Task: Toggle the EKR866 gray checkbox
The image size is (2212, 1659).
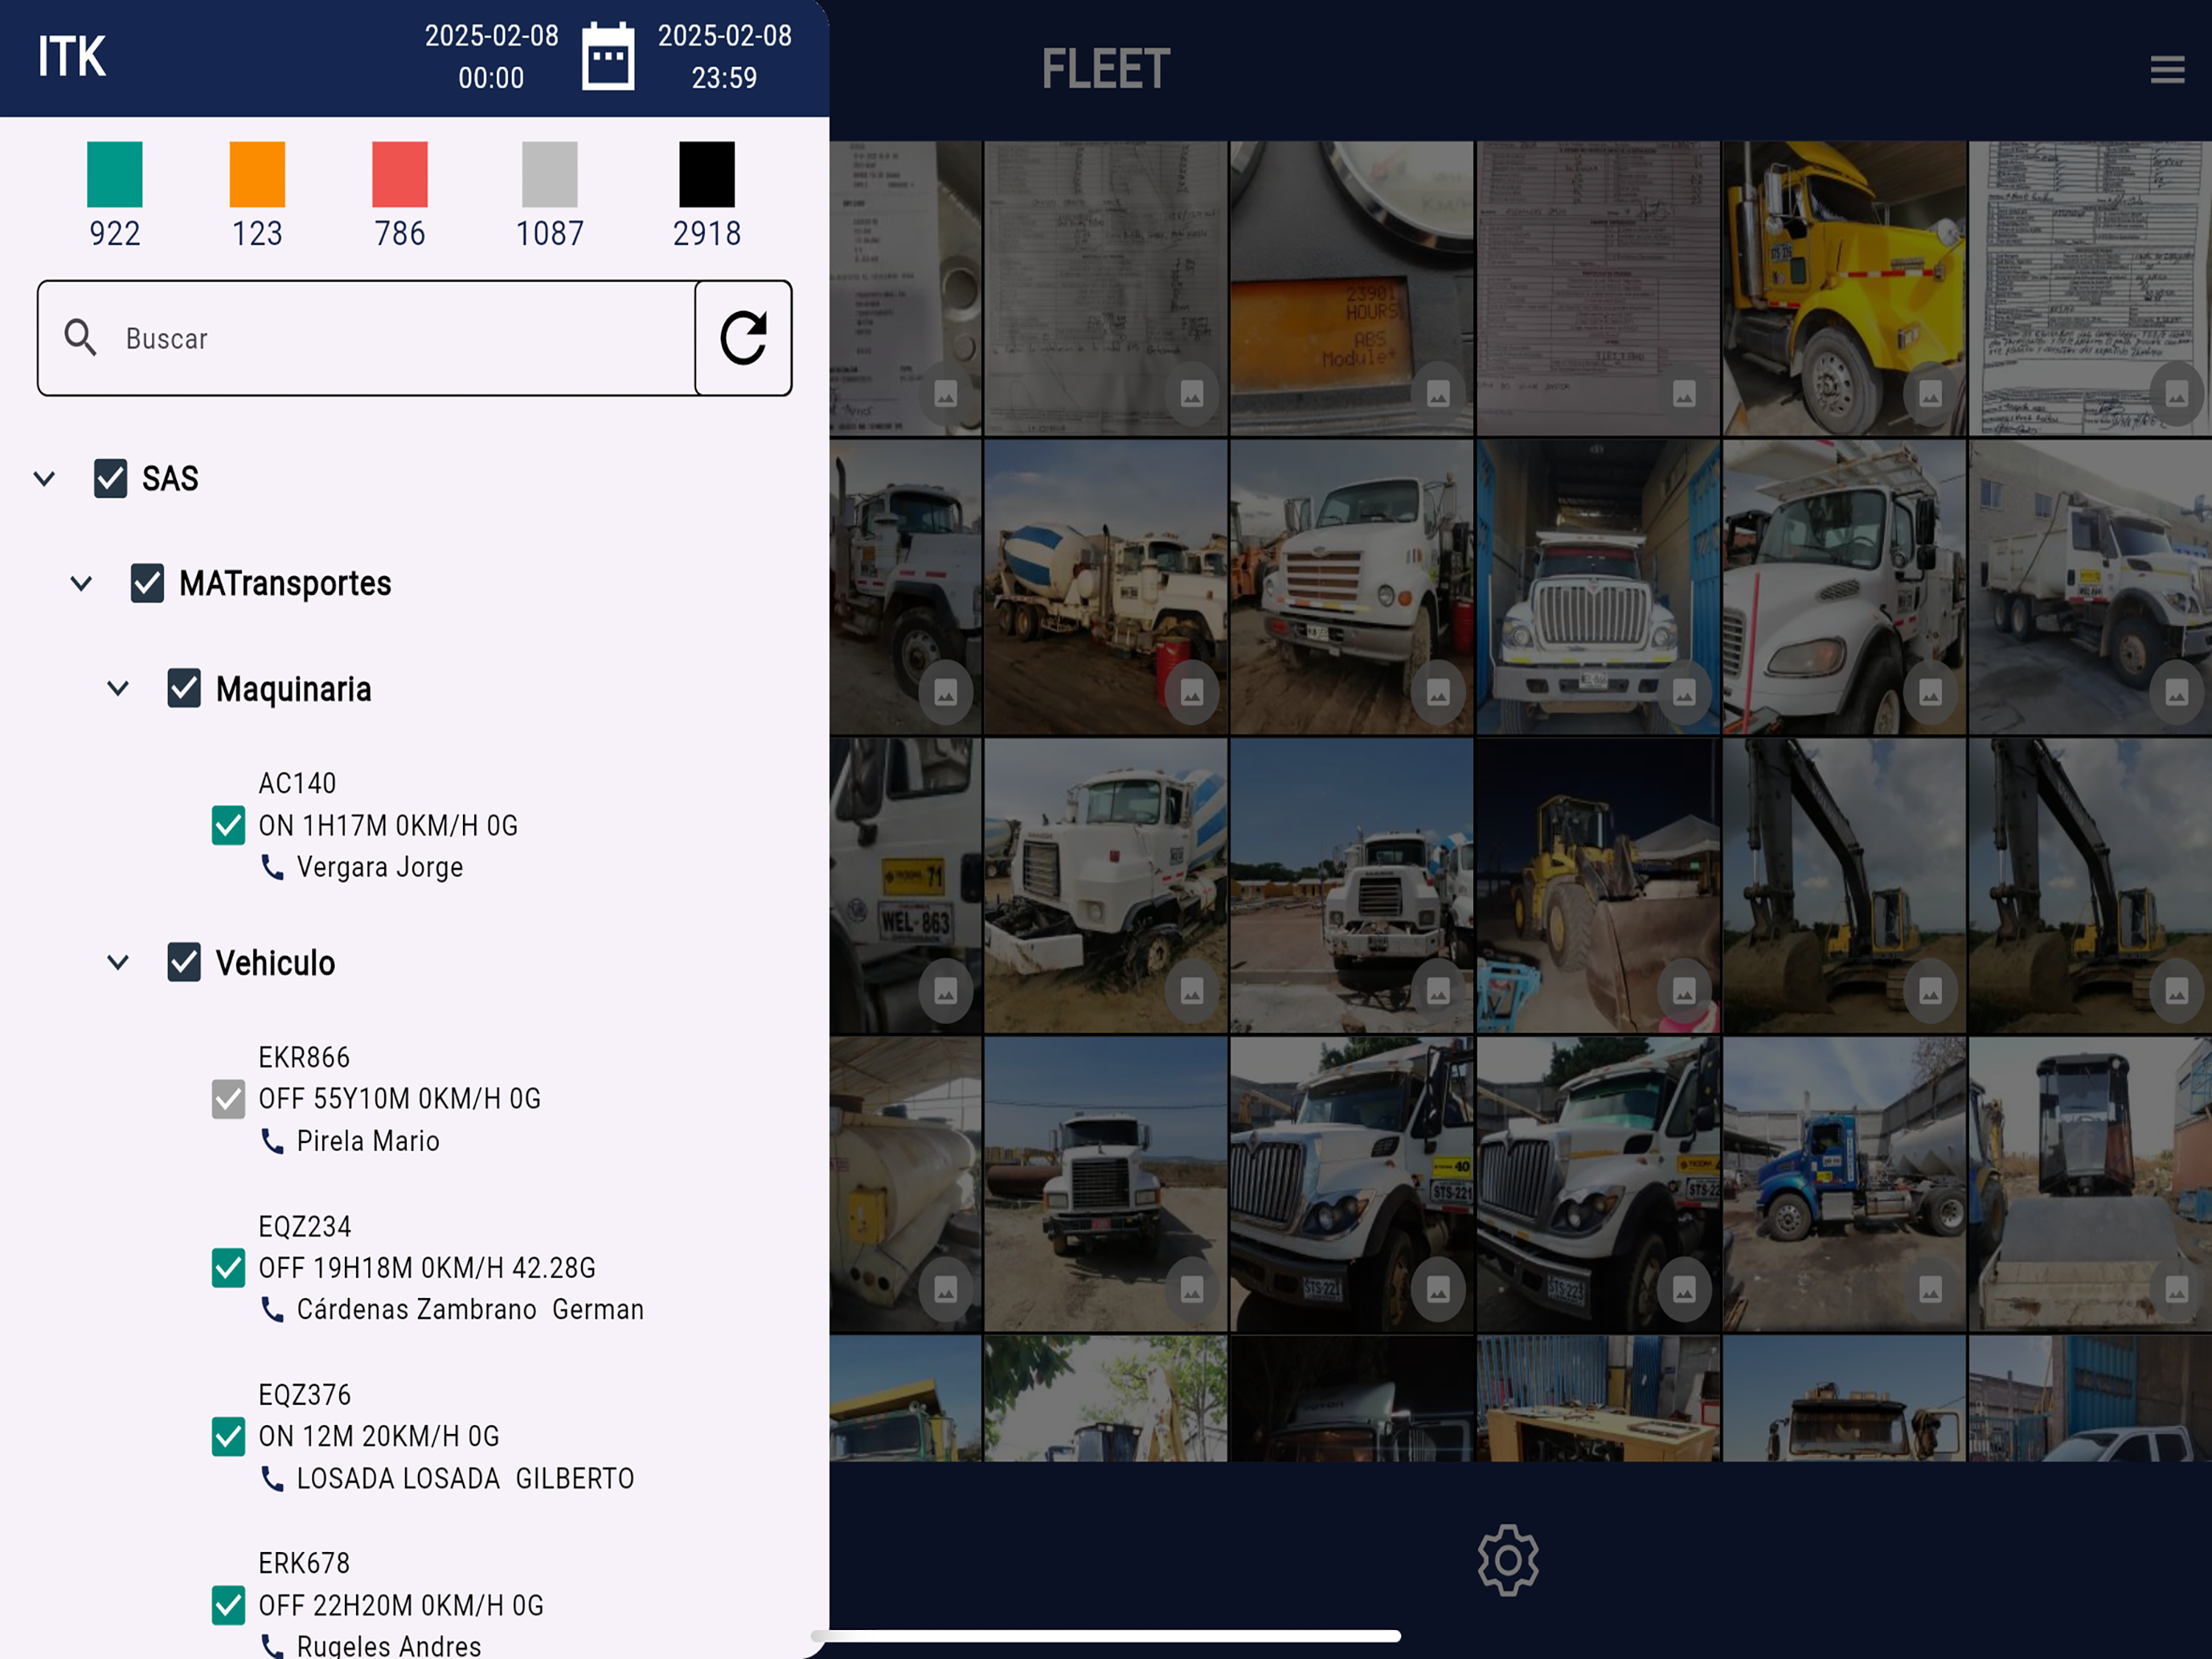Action: pos(228,1099)
